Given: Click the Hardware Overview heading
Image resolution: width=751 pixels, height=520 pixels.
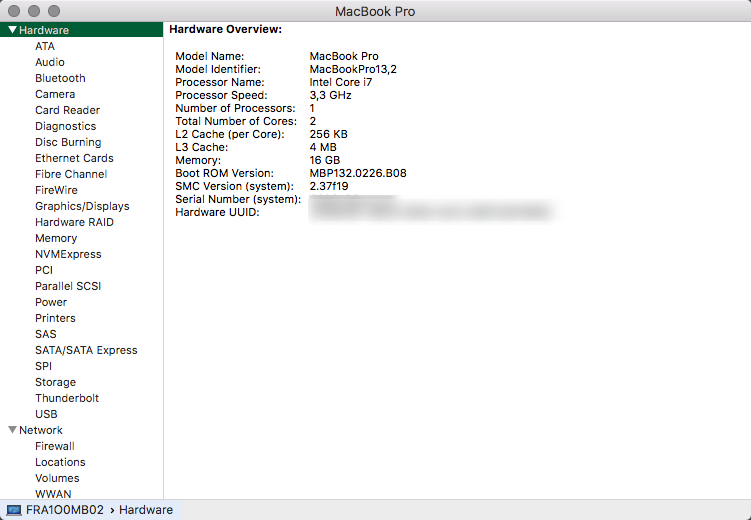Looking at the screenshot, I should 226,29.
